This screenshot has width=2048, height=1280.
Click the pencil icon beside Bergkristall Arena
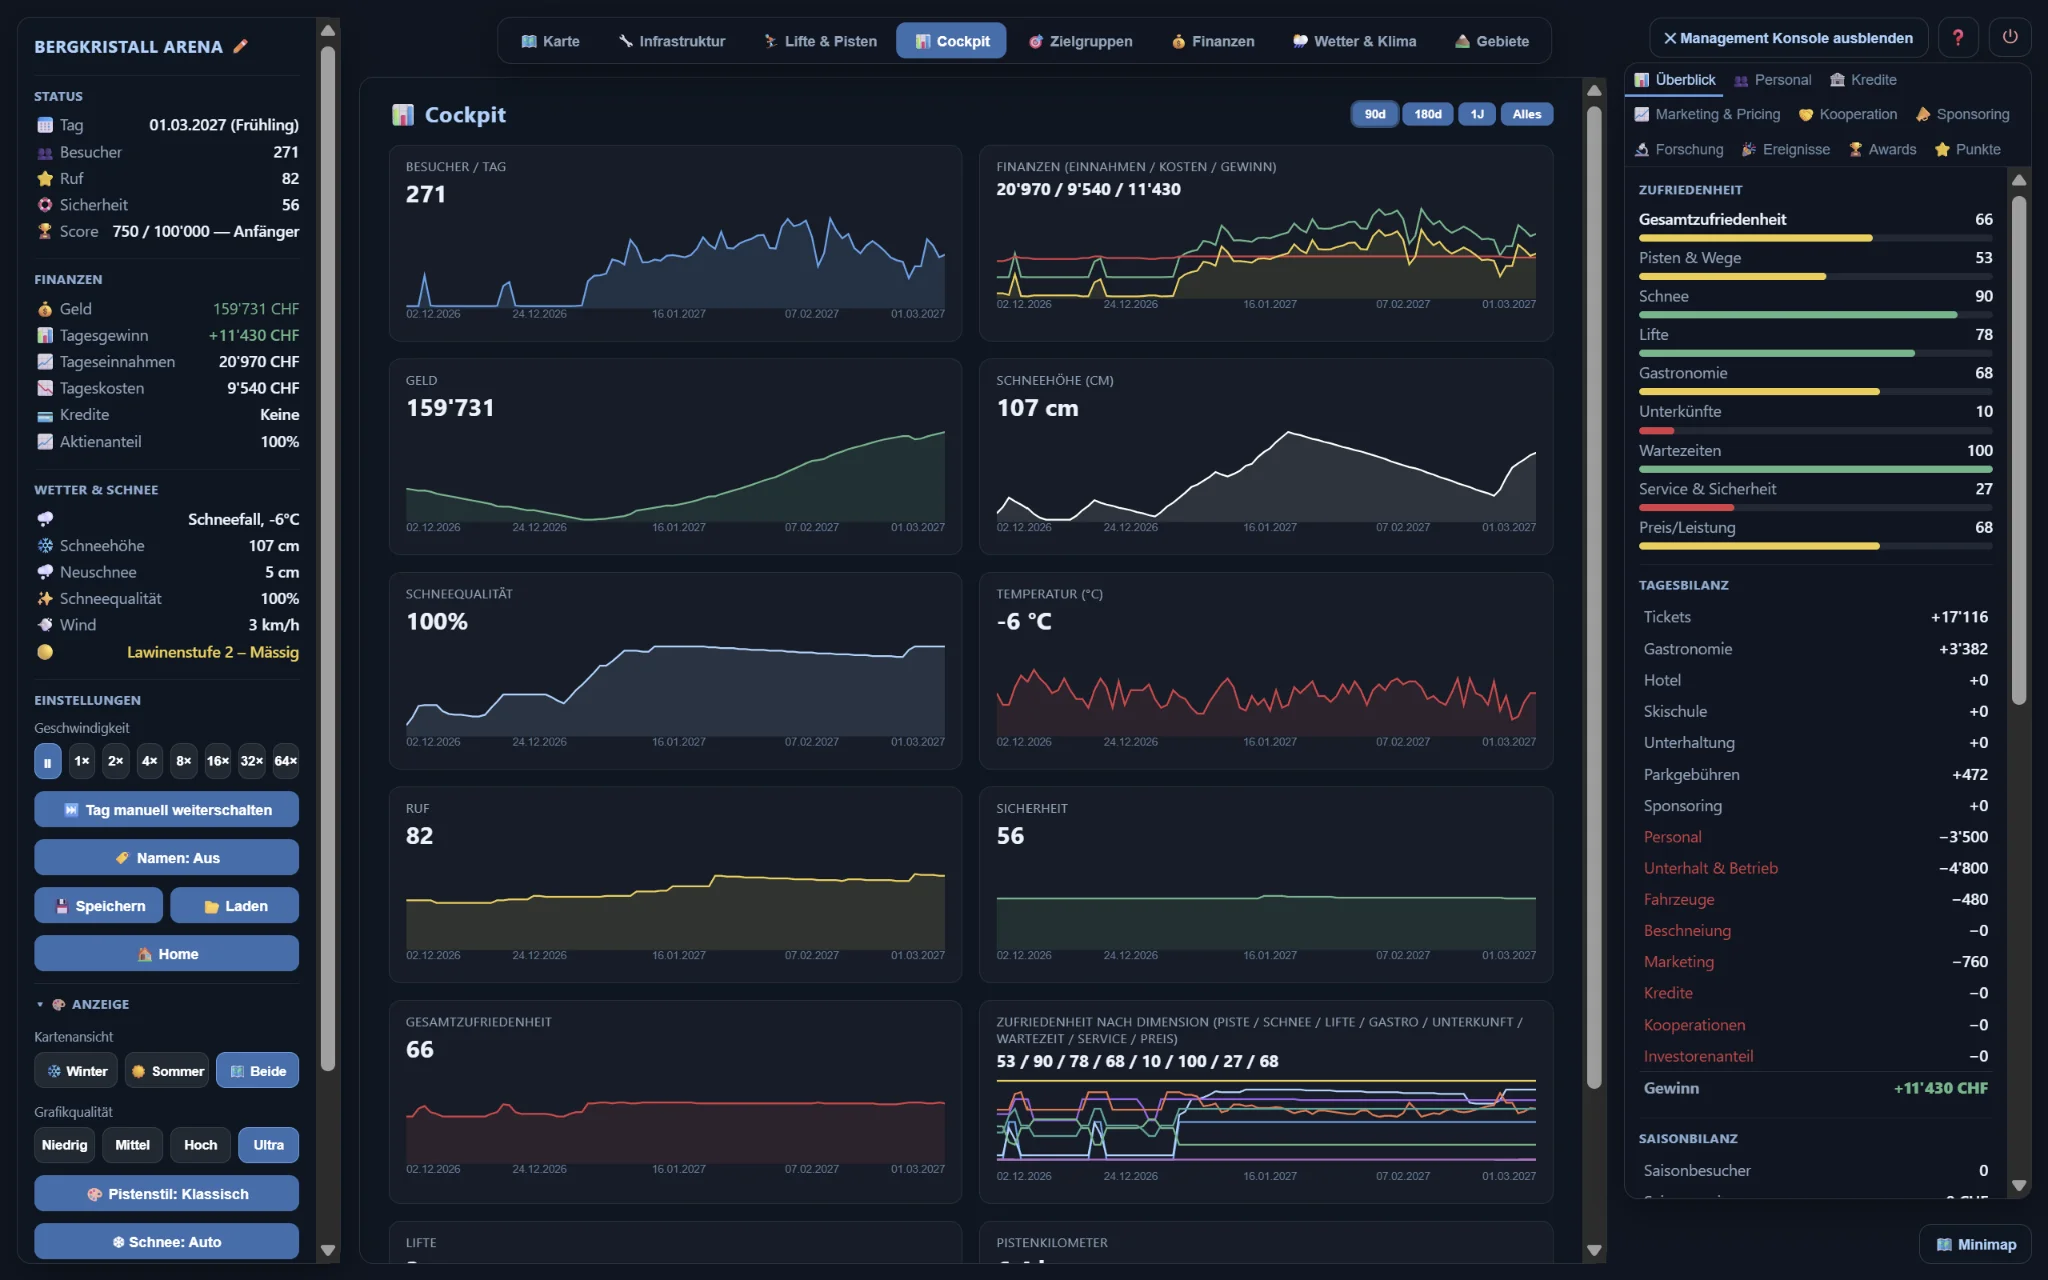pyautogui.click(x=240, y=46)
